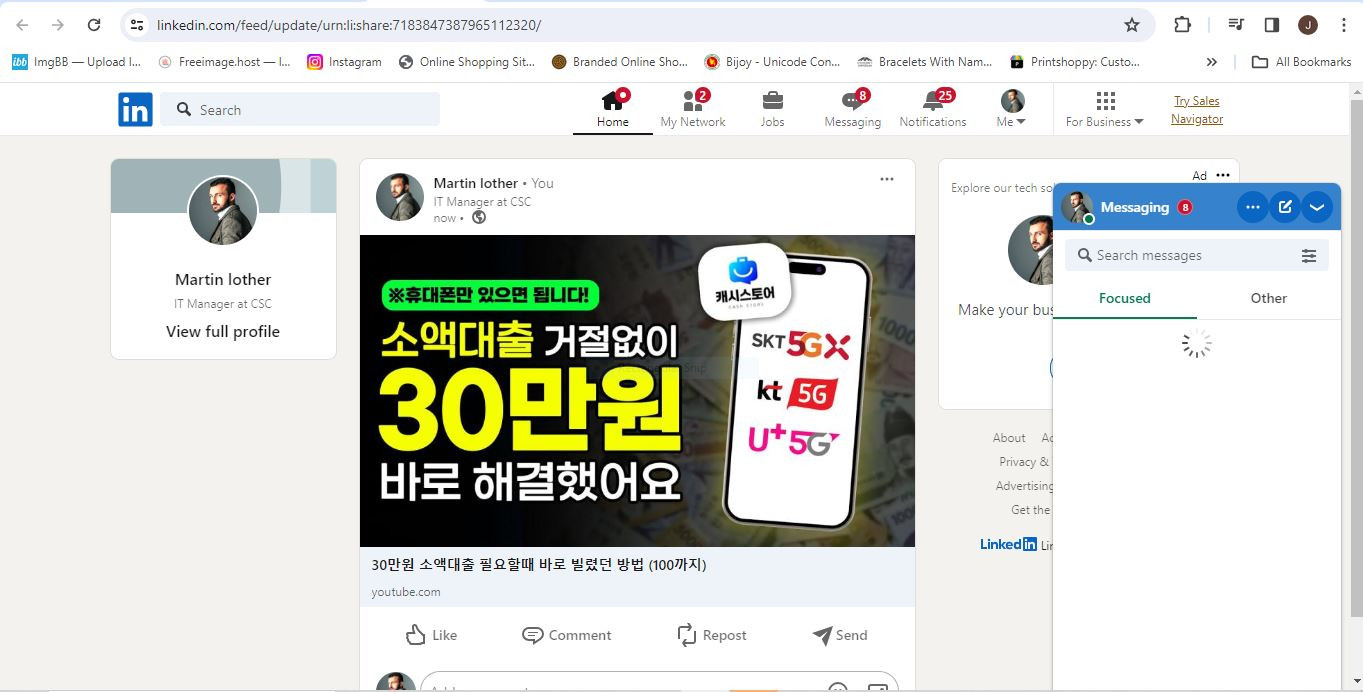
Task: Click the Messaging panel header title
Action: click(1135, 207)
